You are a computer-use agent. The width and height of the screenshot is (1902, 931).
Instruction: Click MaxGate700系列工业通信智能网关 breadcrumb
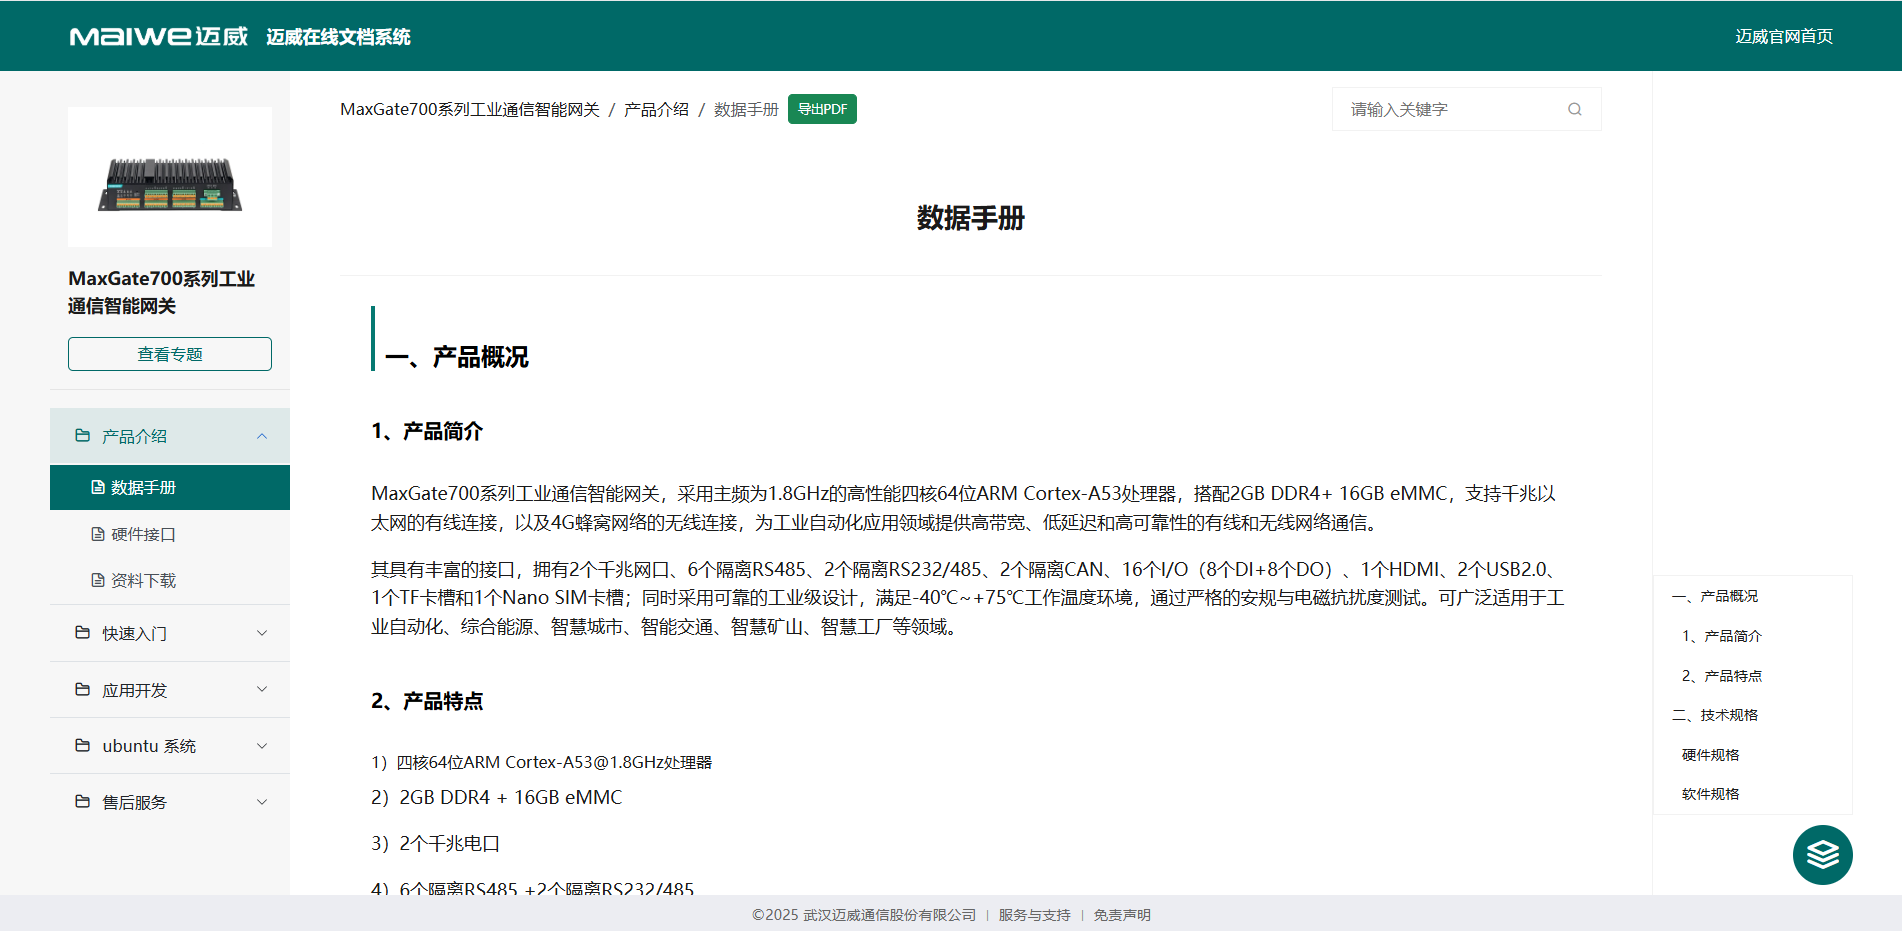coord(470,109)
